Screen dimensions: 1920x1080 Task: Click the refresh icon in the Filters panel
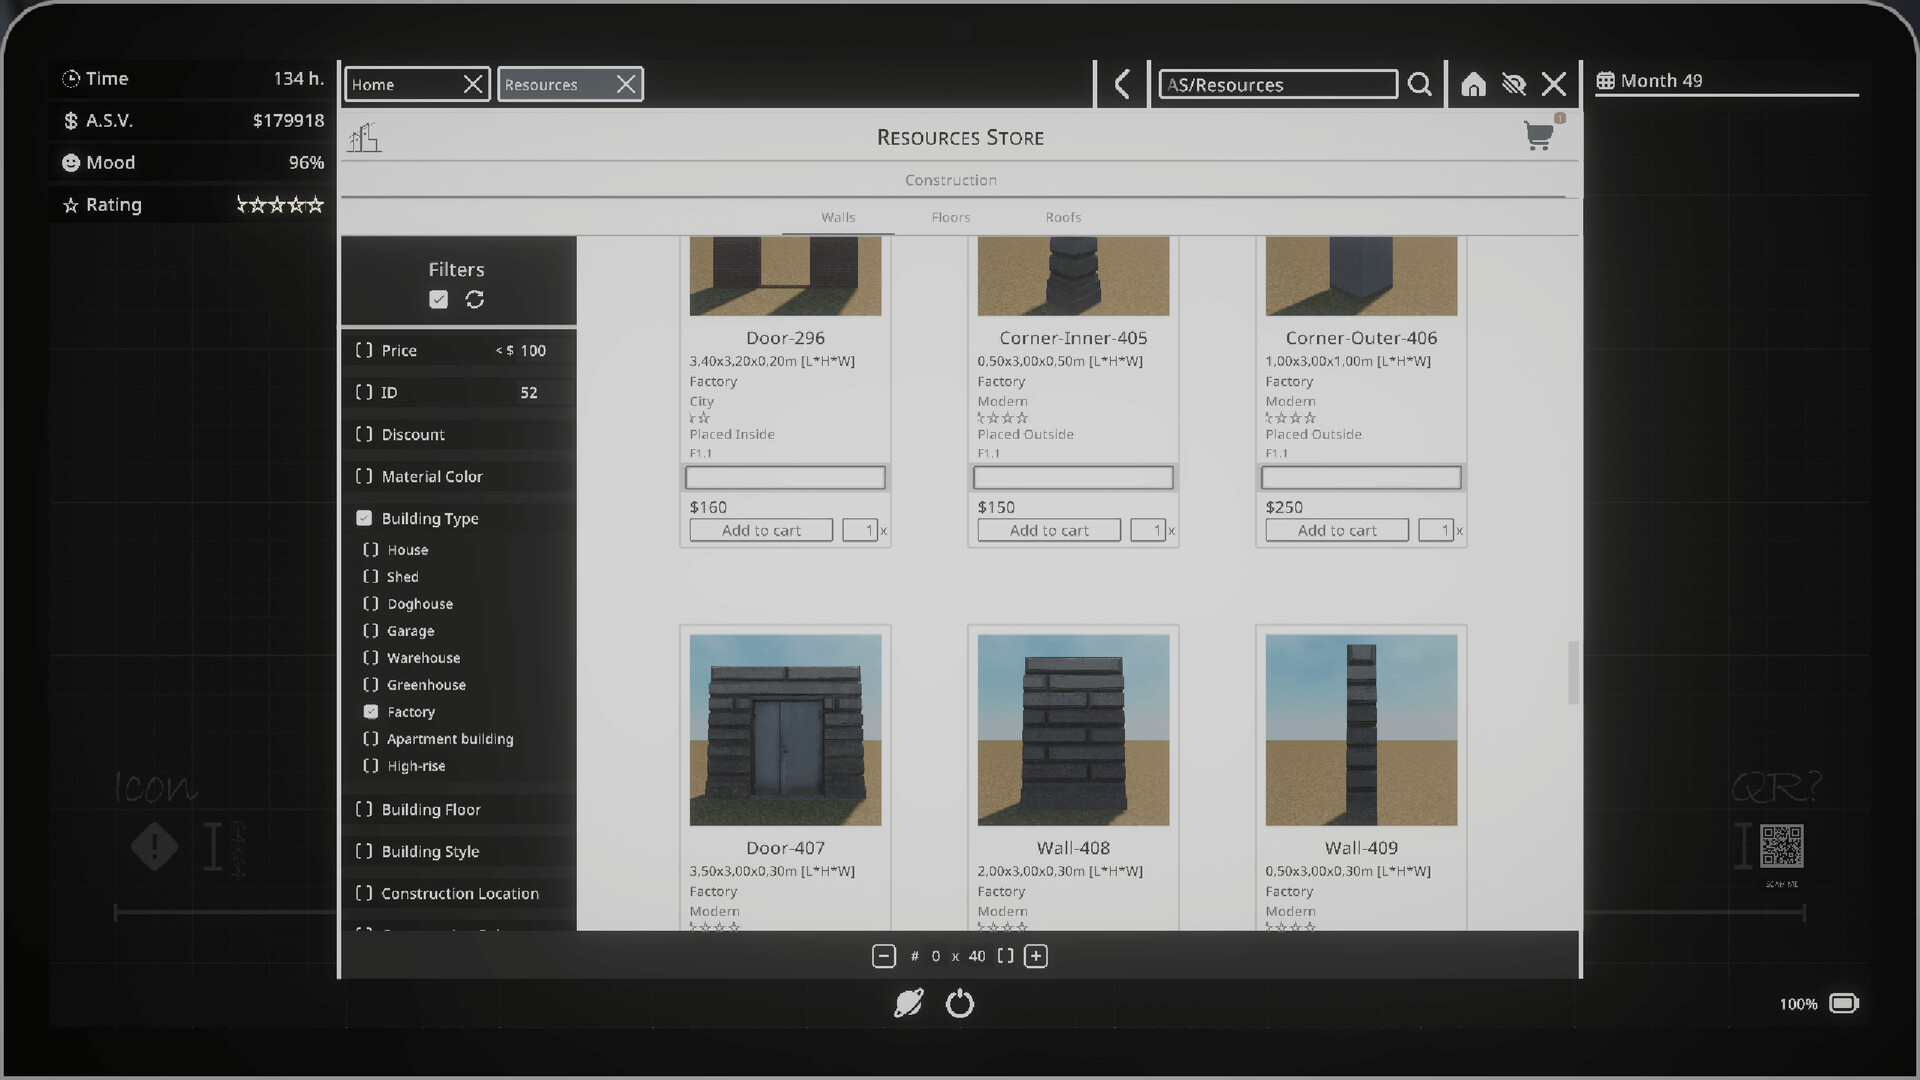(475, 299)
